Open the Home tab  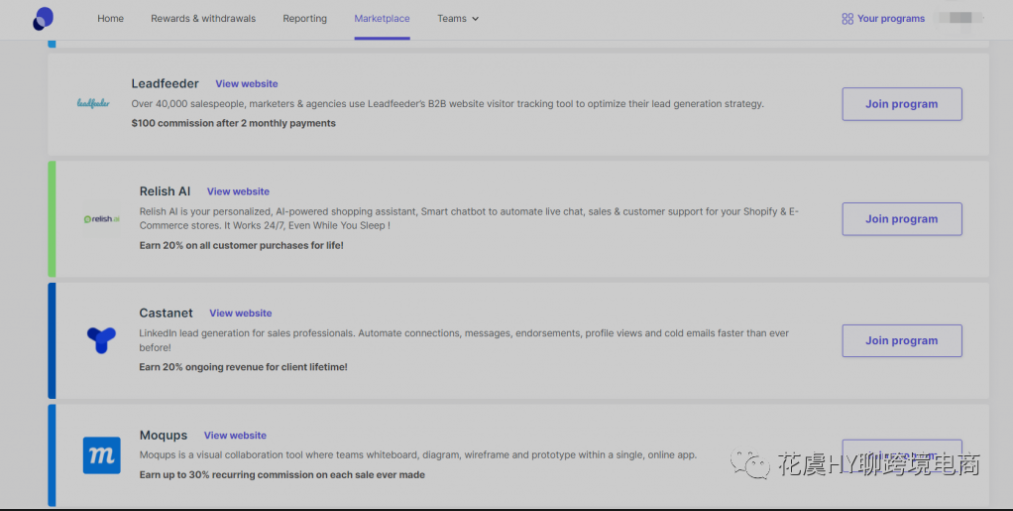pos(111,19)
